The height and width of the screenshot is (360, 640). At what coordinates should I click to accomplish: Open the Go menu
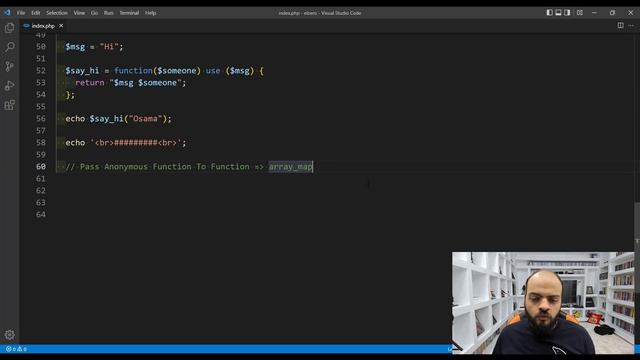[94, 13]
